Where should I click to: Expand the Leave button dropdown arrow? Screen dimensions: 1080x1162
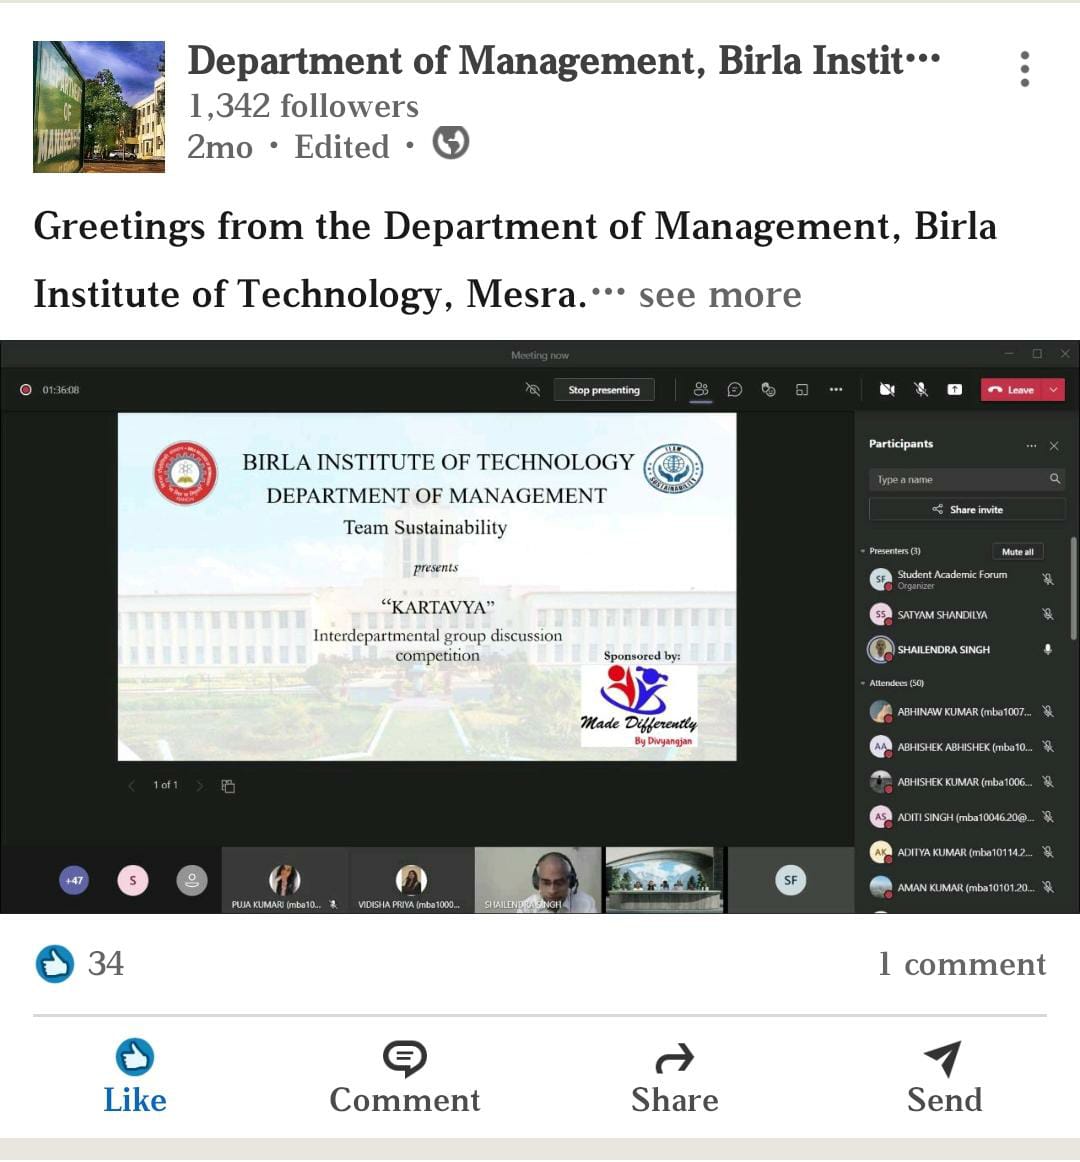click(1053, 390)
